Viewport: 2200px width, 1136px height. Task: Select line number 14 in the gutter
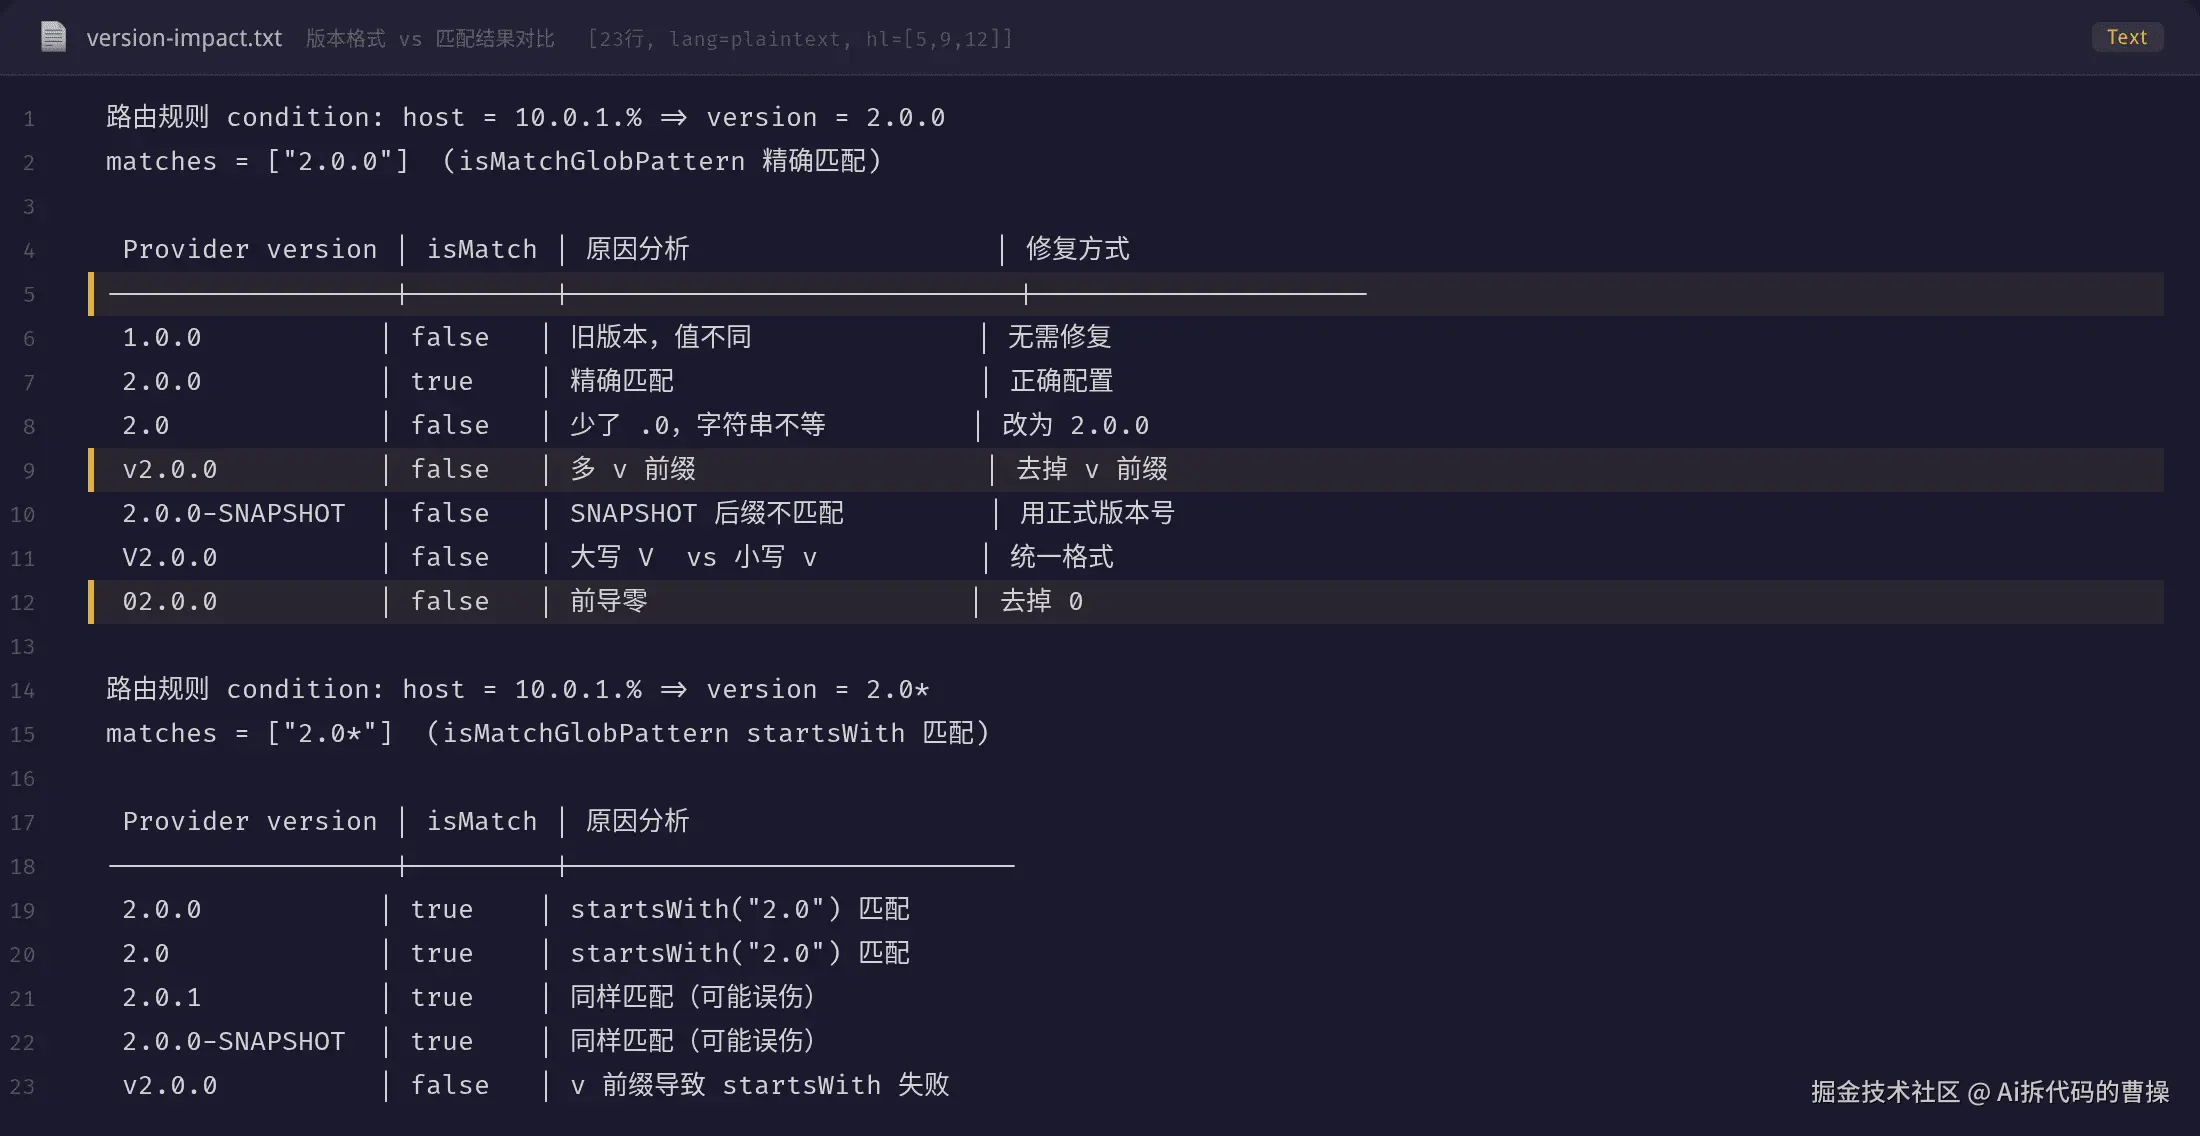point(22,691)
